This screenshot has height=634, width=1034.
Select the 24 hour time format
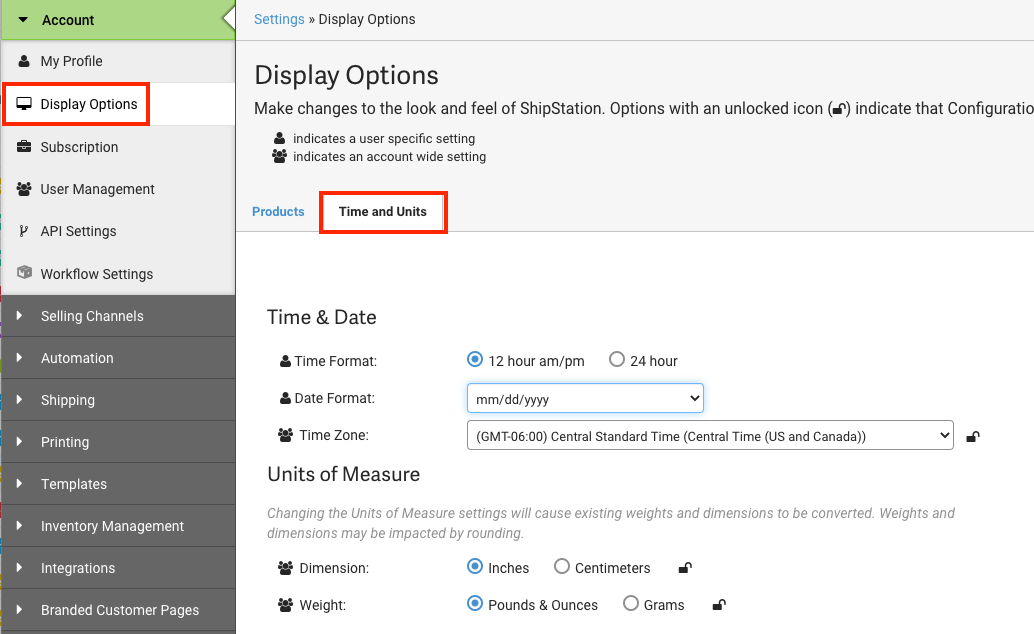[x=617, y=360]
